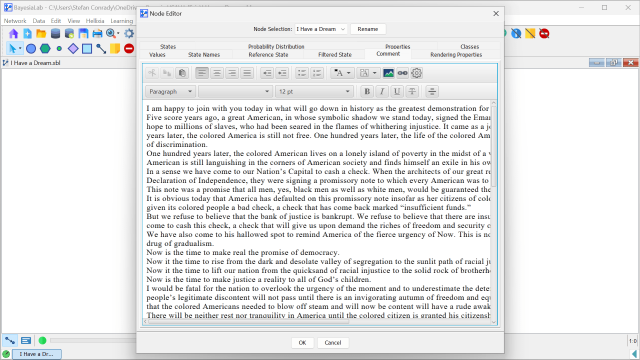The width and height of the screenshot is (640, 360).
Task: Insert bulleted list in comment
Action: coord(302,73)
